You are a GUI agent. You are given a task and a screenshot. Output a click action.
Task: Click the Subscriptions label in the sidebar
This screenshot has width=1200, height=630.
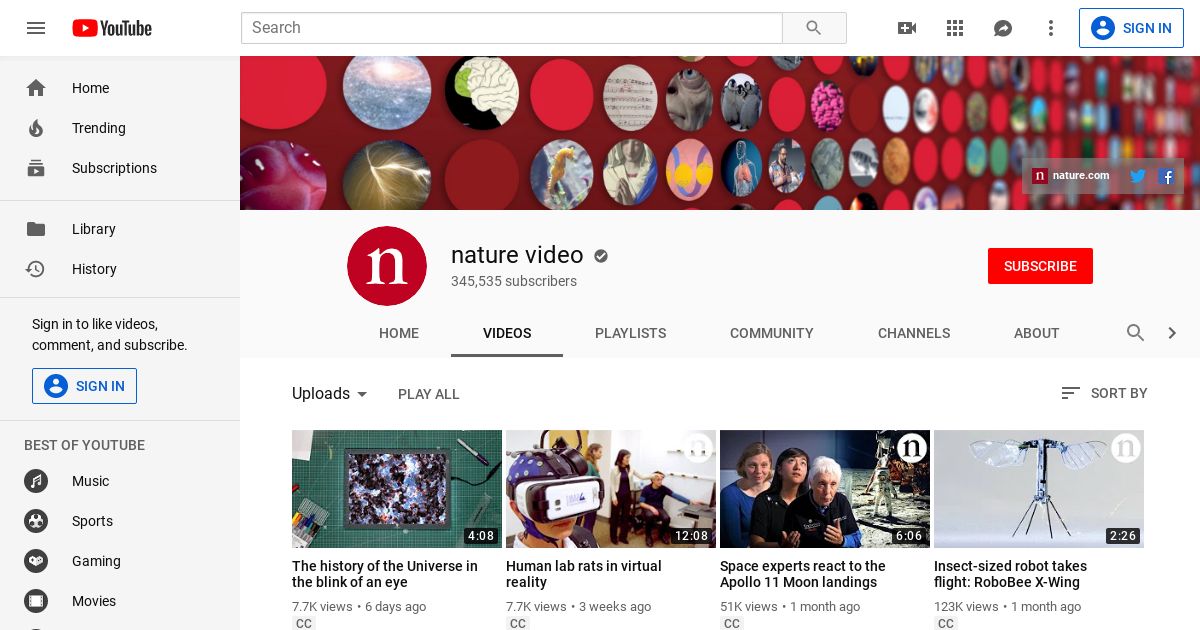tap(114, 168)
